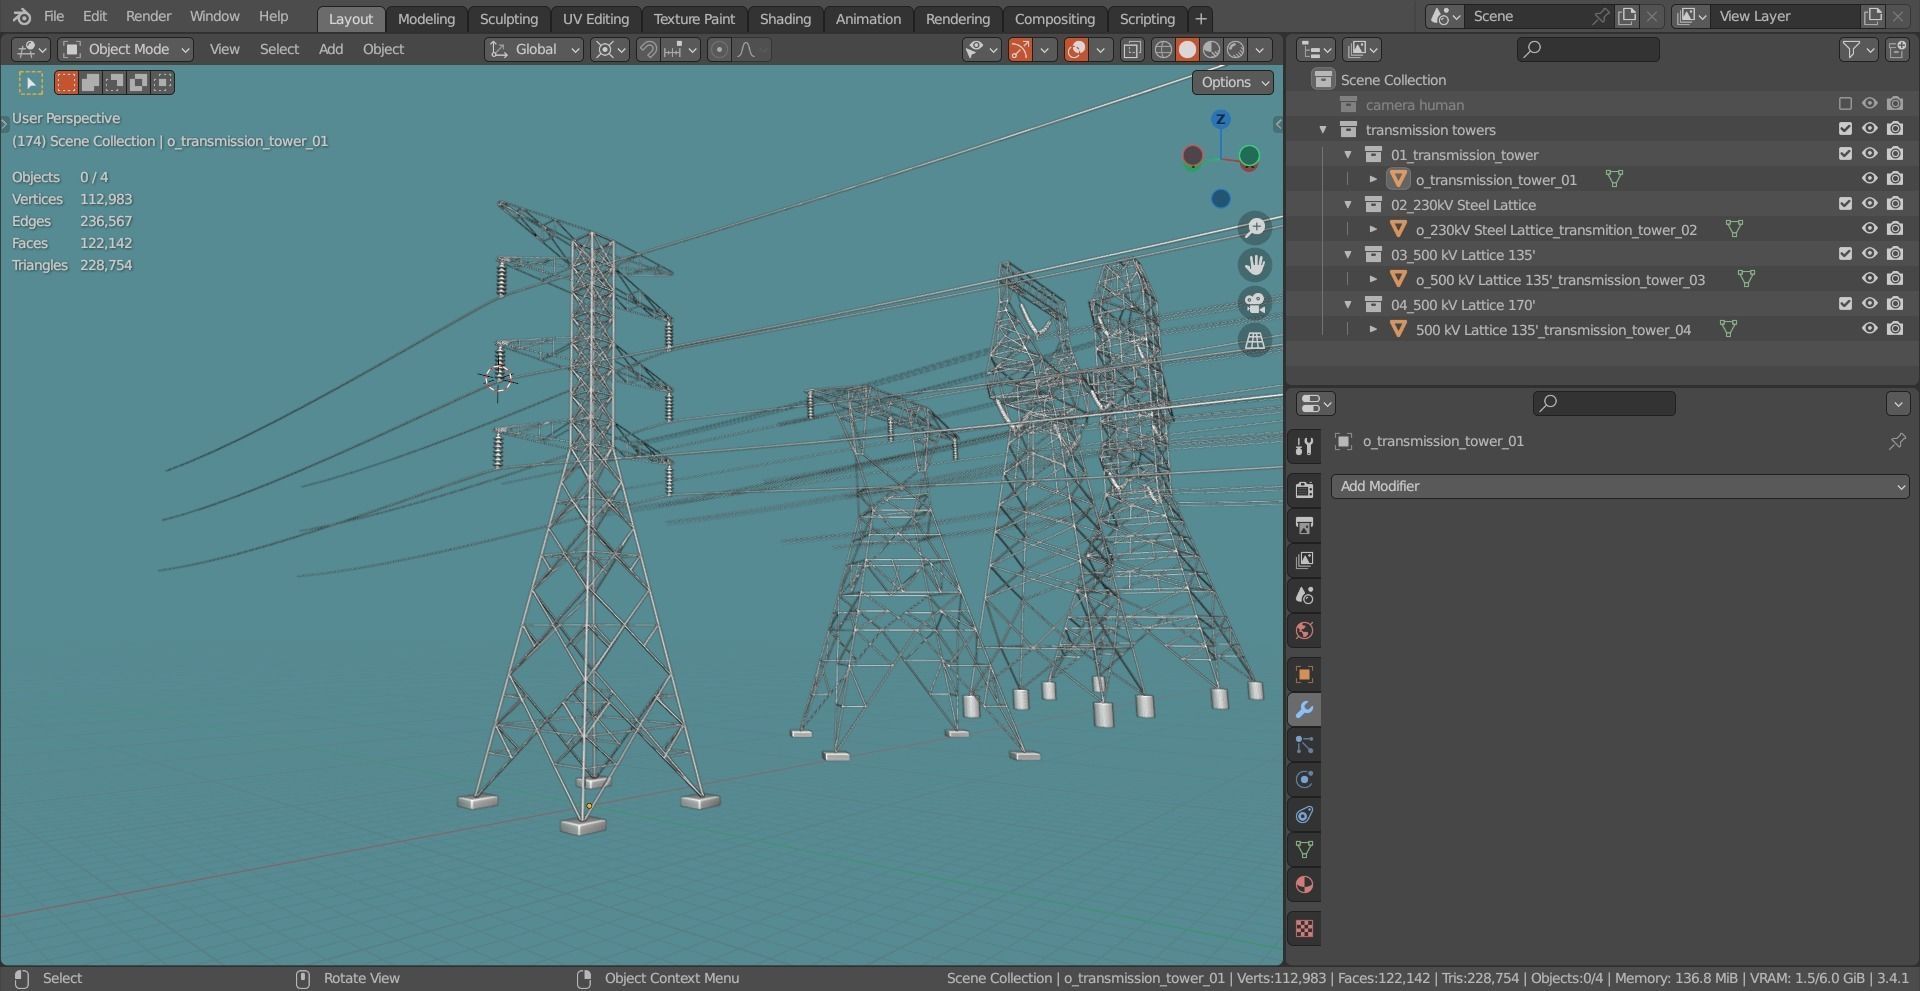
Task: Add a new workspace tab
Action: tap(1201, 19)
